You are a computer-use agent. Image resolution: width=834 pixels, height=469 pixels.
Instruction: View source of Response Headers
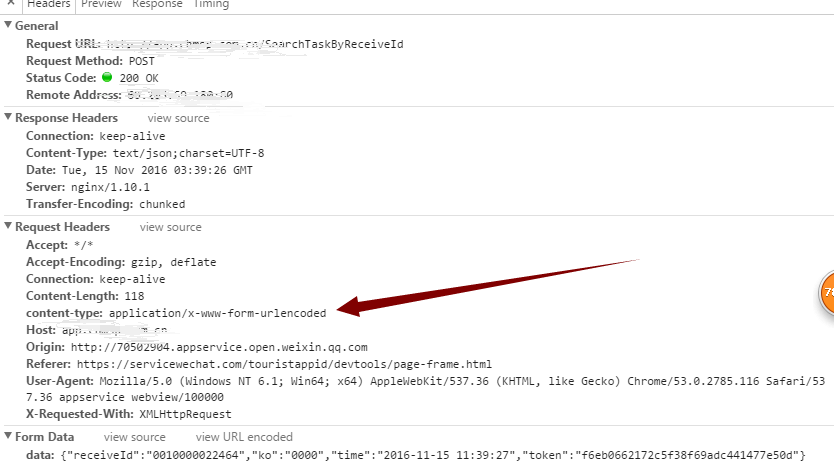coord(179,118)
